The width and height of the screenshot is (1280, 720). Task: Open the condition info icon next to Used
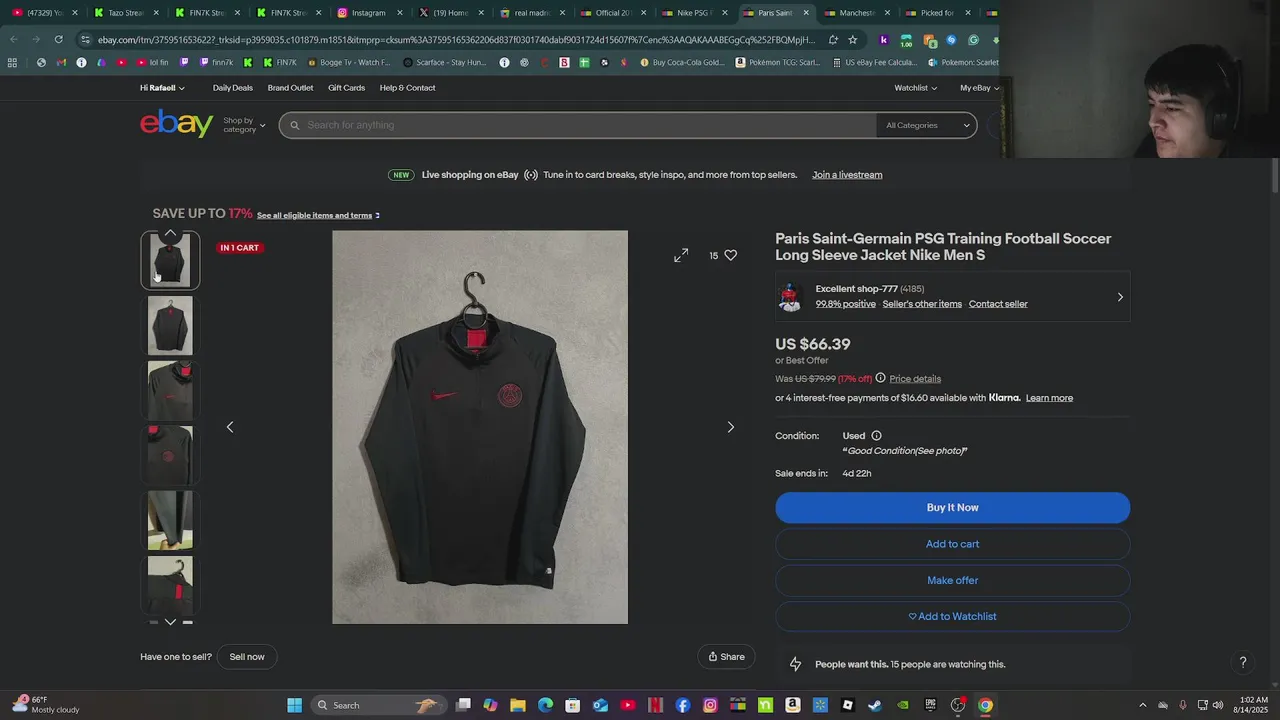click(x=876, y=436)
